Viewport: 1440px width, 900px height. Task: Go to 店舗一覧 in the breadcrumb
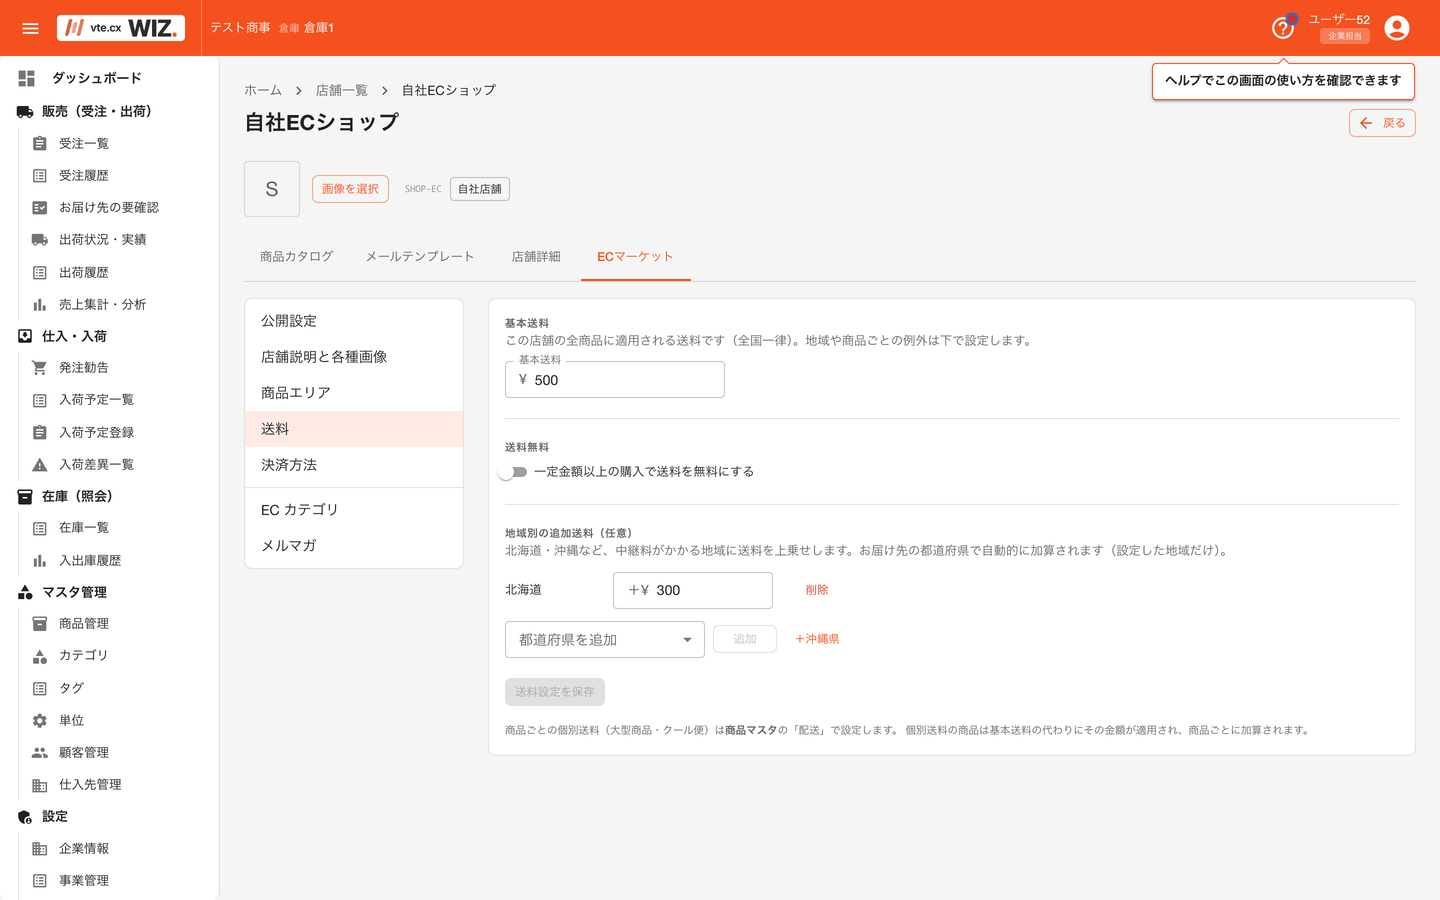(x=342, y=90)
